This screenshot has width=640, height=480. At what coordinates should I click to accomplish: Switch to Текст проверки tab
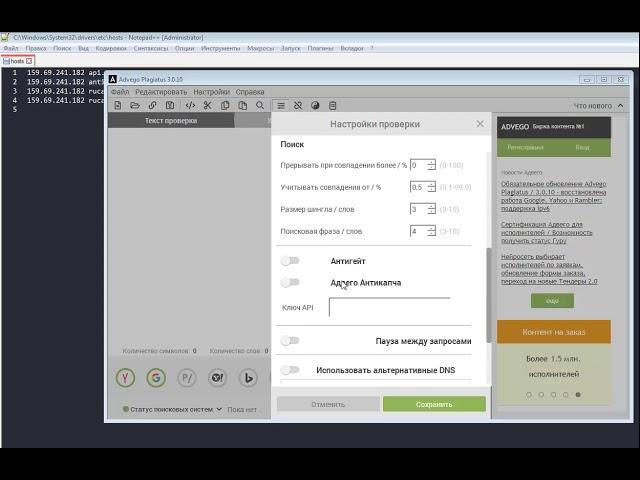pyautogui.click(x=171, y=120)
